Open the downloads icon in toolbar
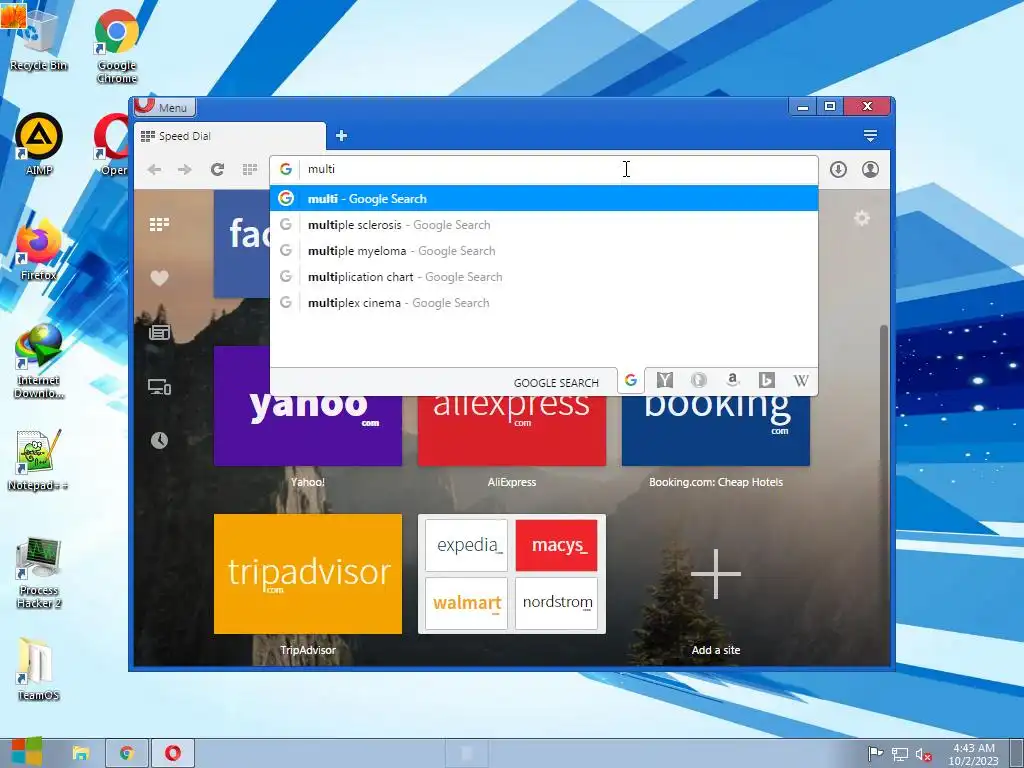 click(x=838, y=170)
